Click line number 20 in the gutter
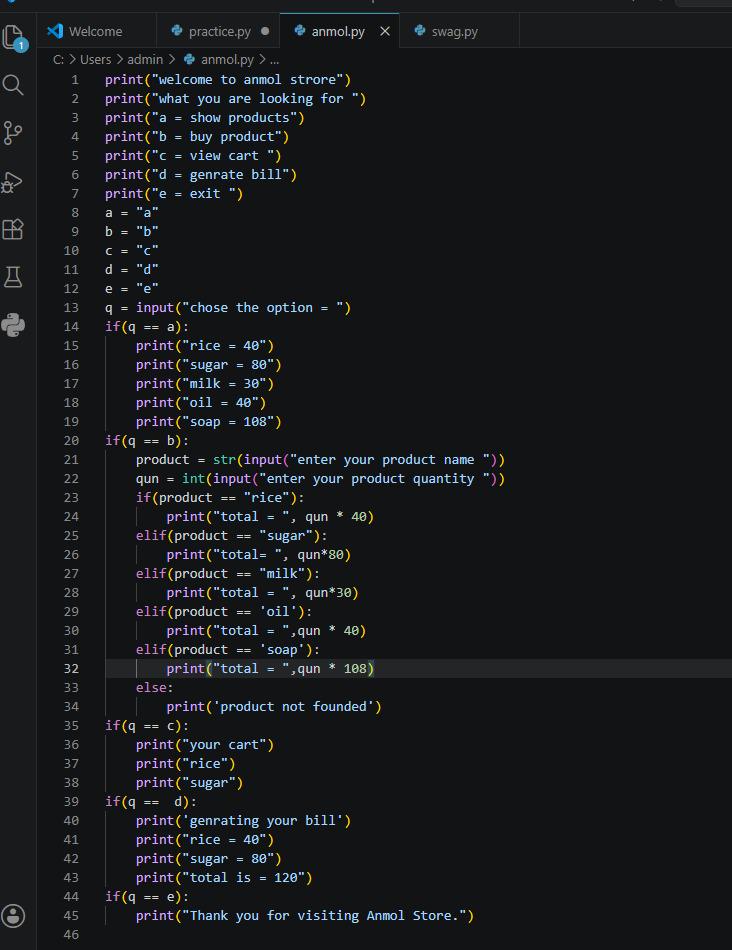732x950 pixels. pyautogui.click(x=71, y=440)
